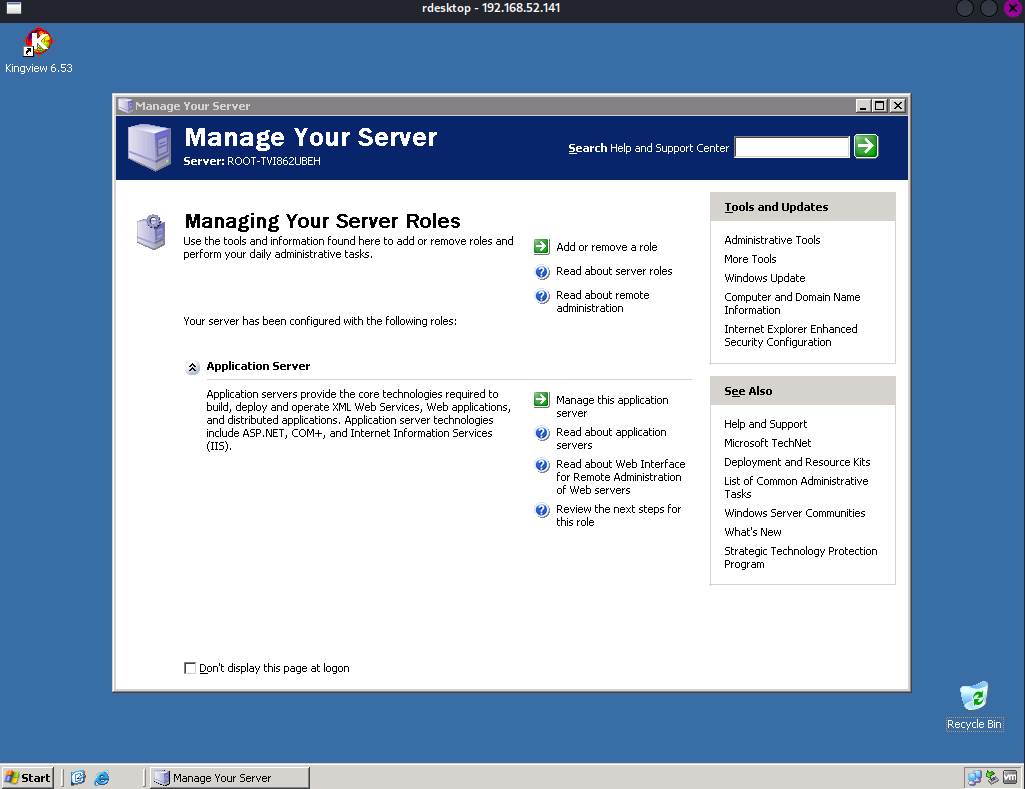Open Windows Update link
1025x789 pixels.
[764, 278]
